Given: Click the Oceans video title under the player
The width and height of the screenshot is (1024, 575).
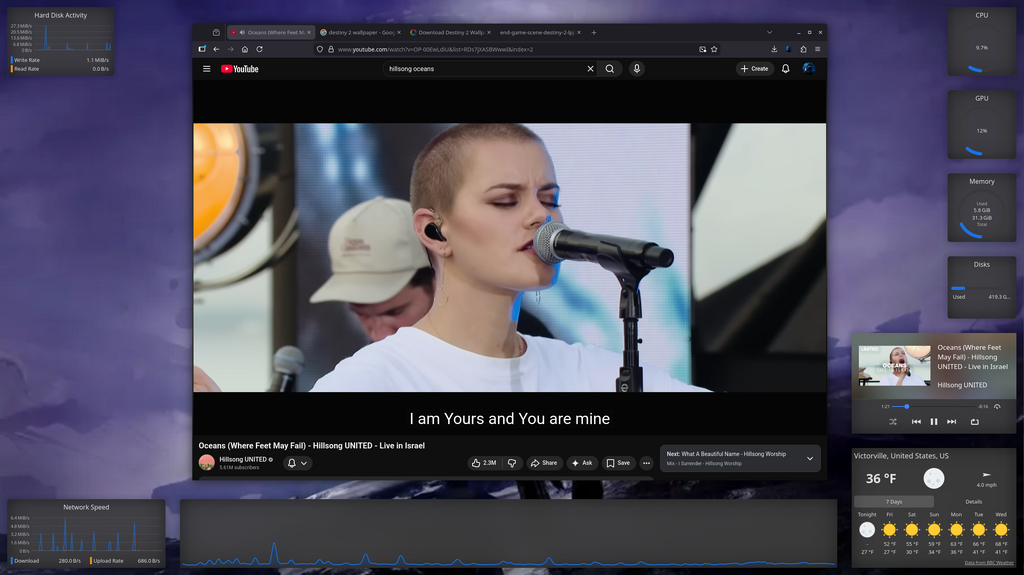Looking at the screenshot, I should pyautogui.click(x=312, y=446).
